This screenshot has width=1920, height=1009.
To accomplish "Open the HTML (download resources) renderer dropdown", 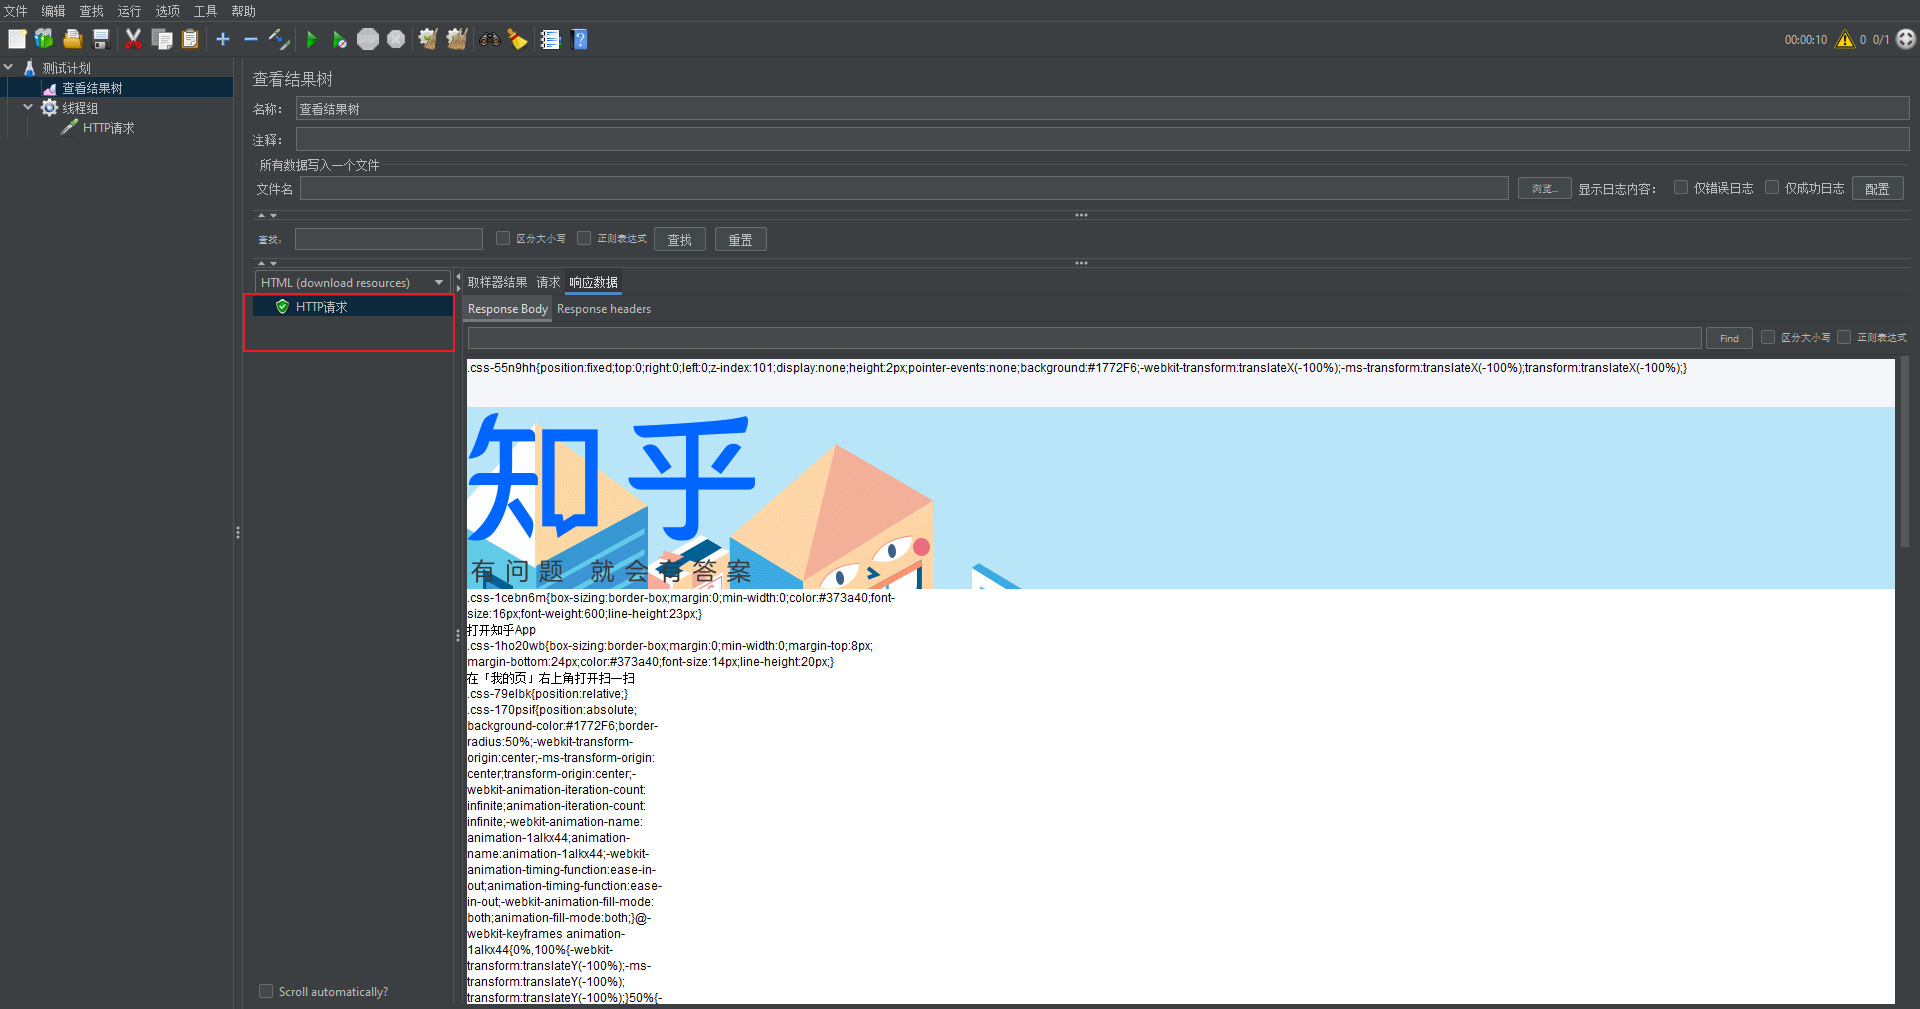I will coord(352,283).
